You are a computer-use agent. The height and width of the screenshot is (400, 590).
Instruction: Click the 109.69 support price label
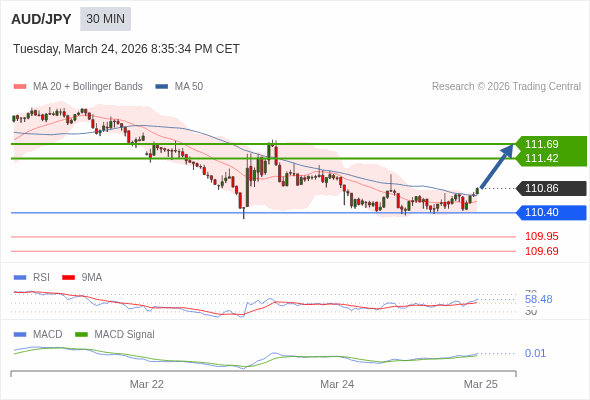tap(542, 251)
